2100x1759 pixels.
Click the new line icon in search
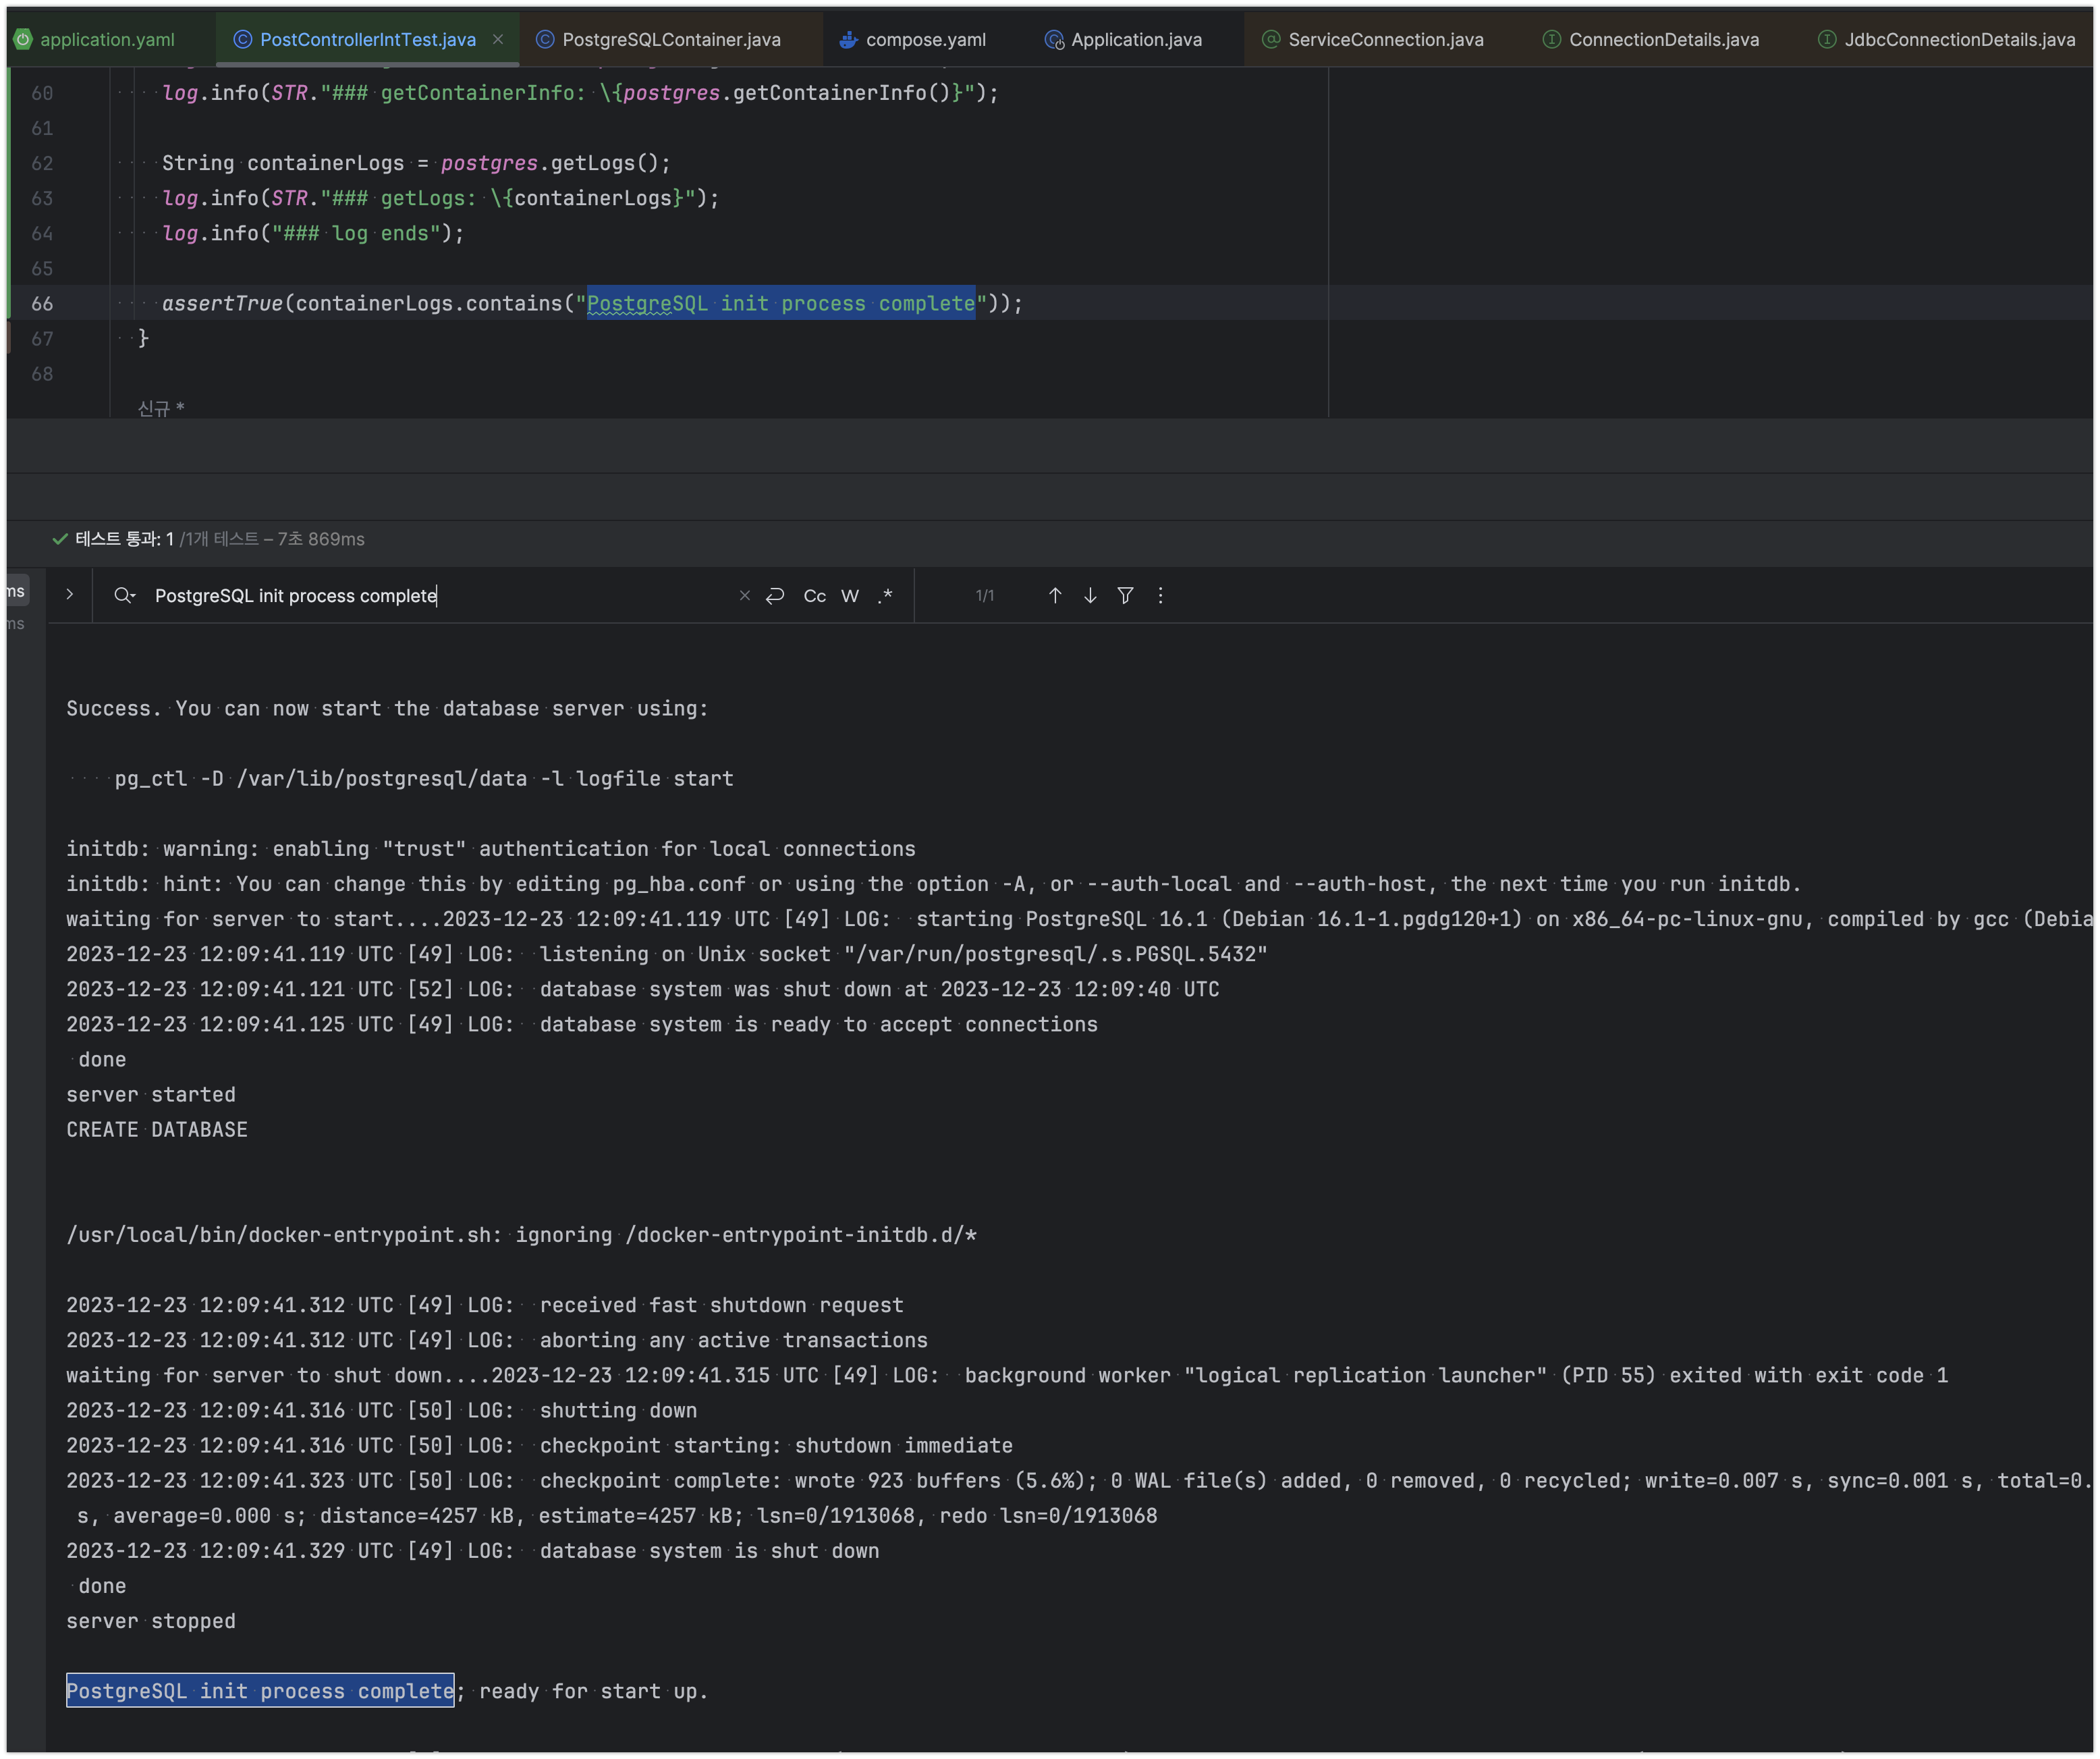point(775,596)
